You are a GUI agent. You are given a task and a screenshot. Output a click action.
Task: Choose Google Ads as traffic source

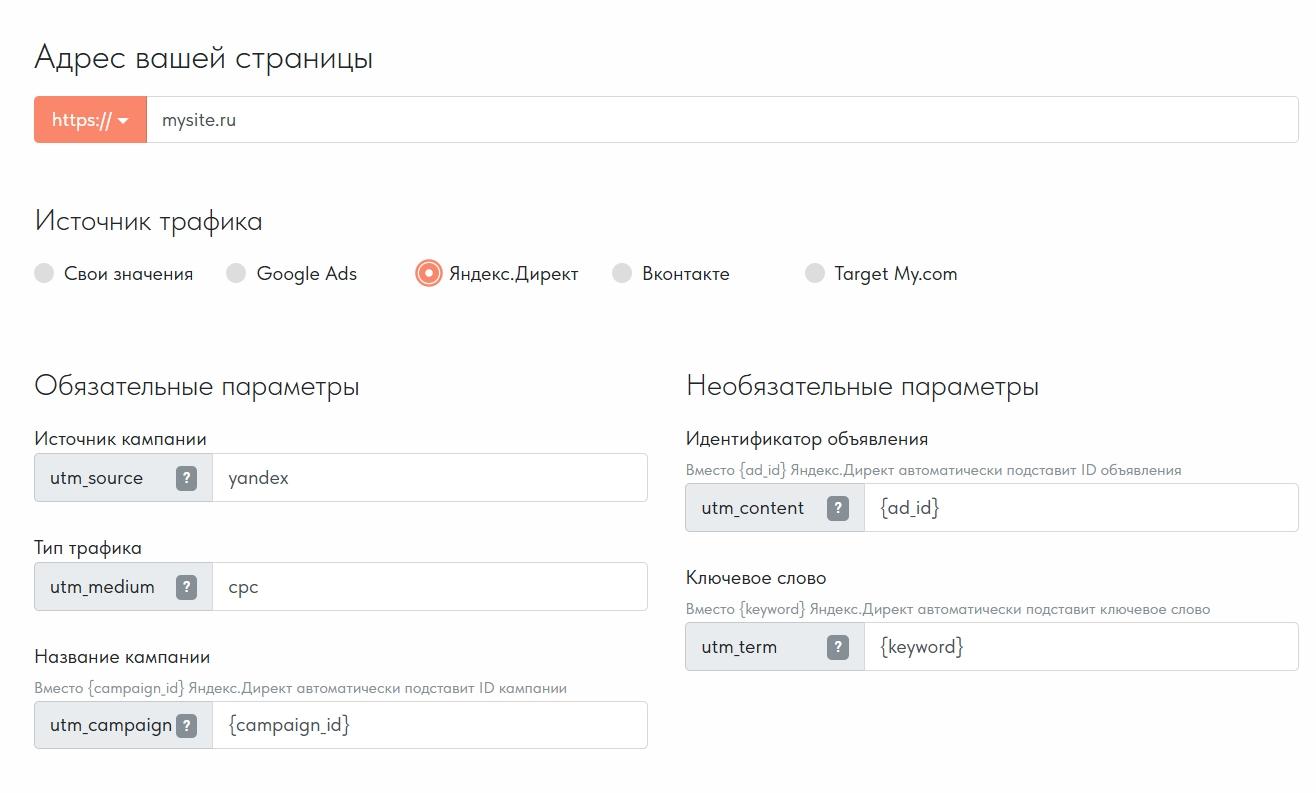tap(236, 273)
